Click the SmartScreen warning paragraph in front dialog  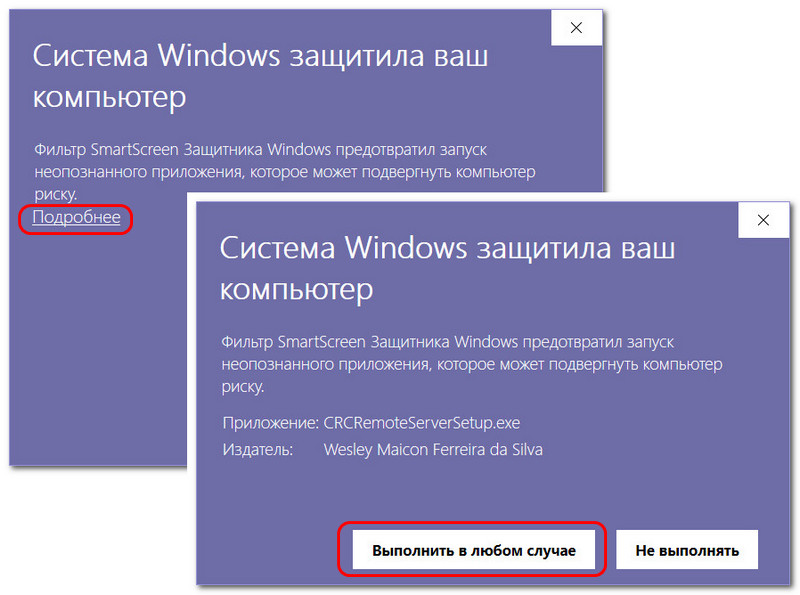point(472,364)
